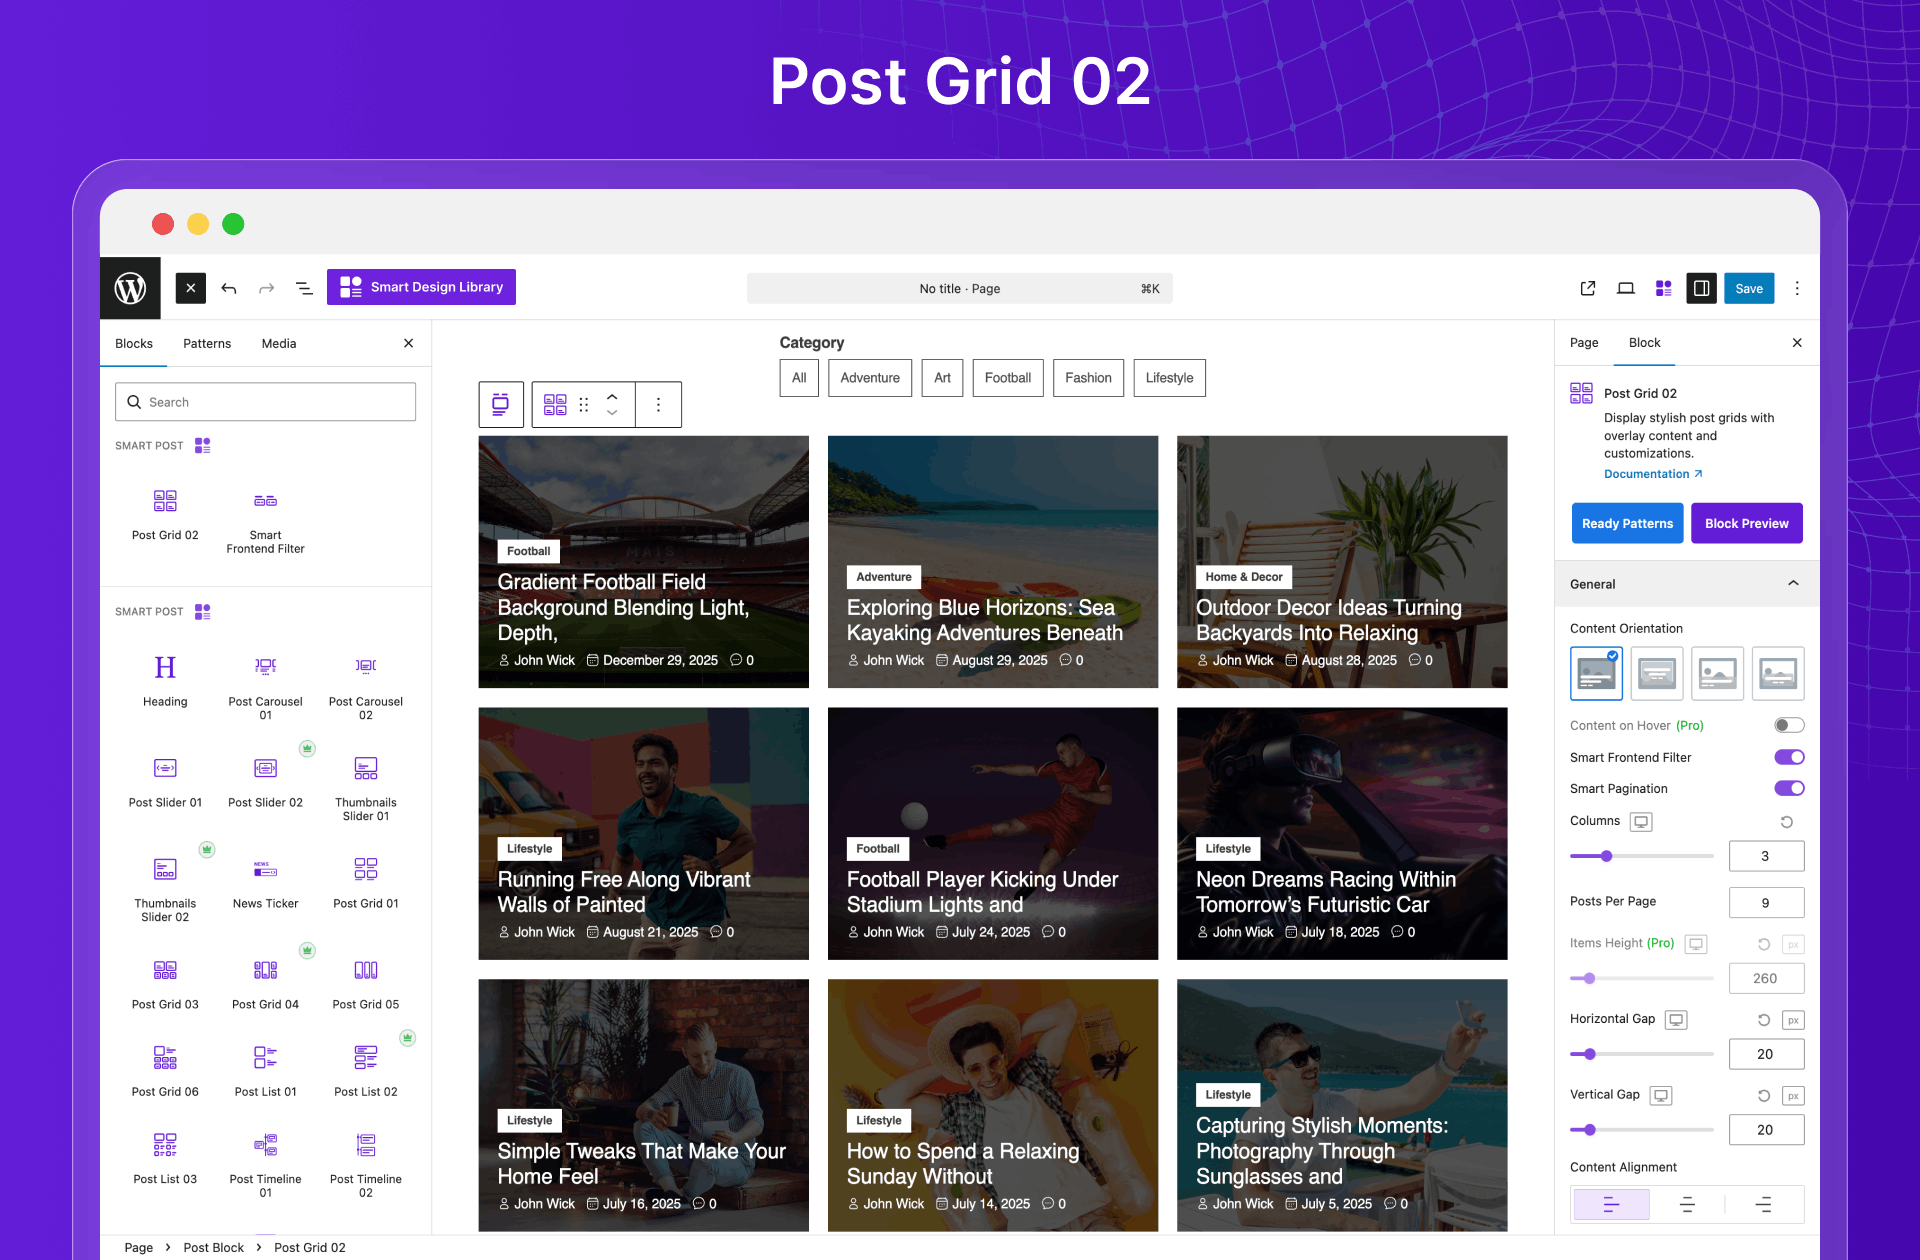Click the WordPress logo icon

pos(130,288)
